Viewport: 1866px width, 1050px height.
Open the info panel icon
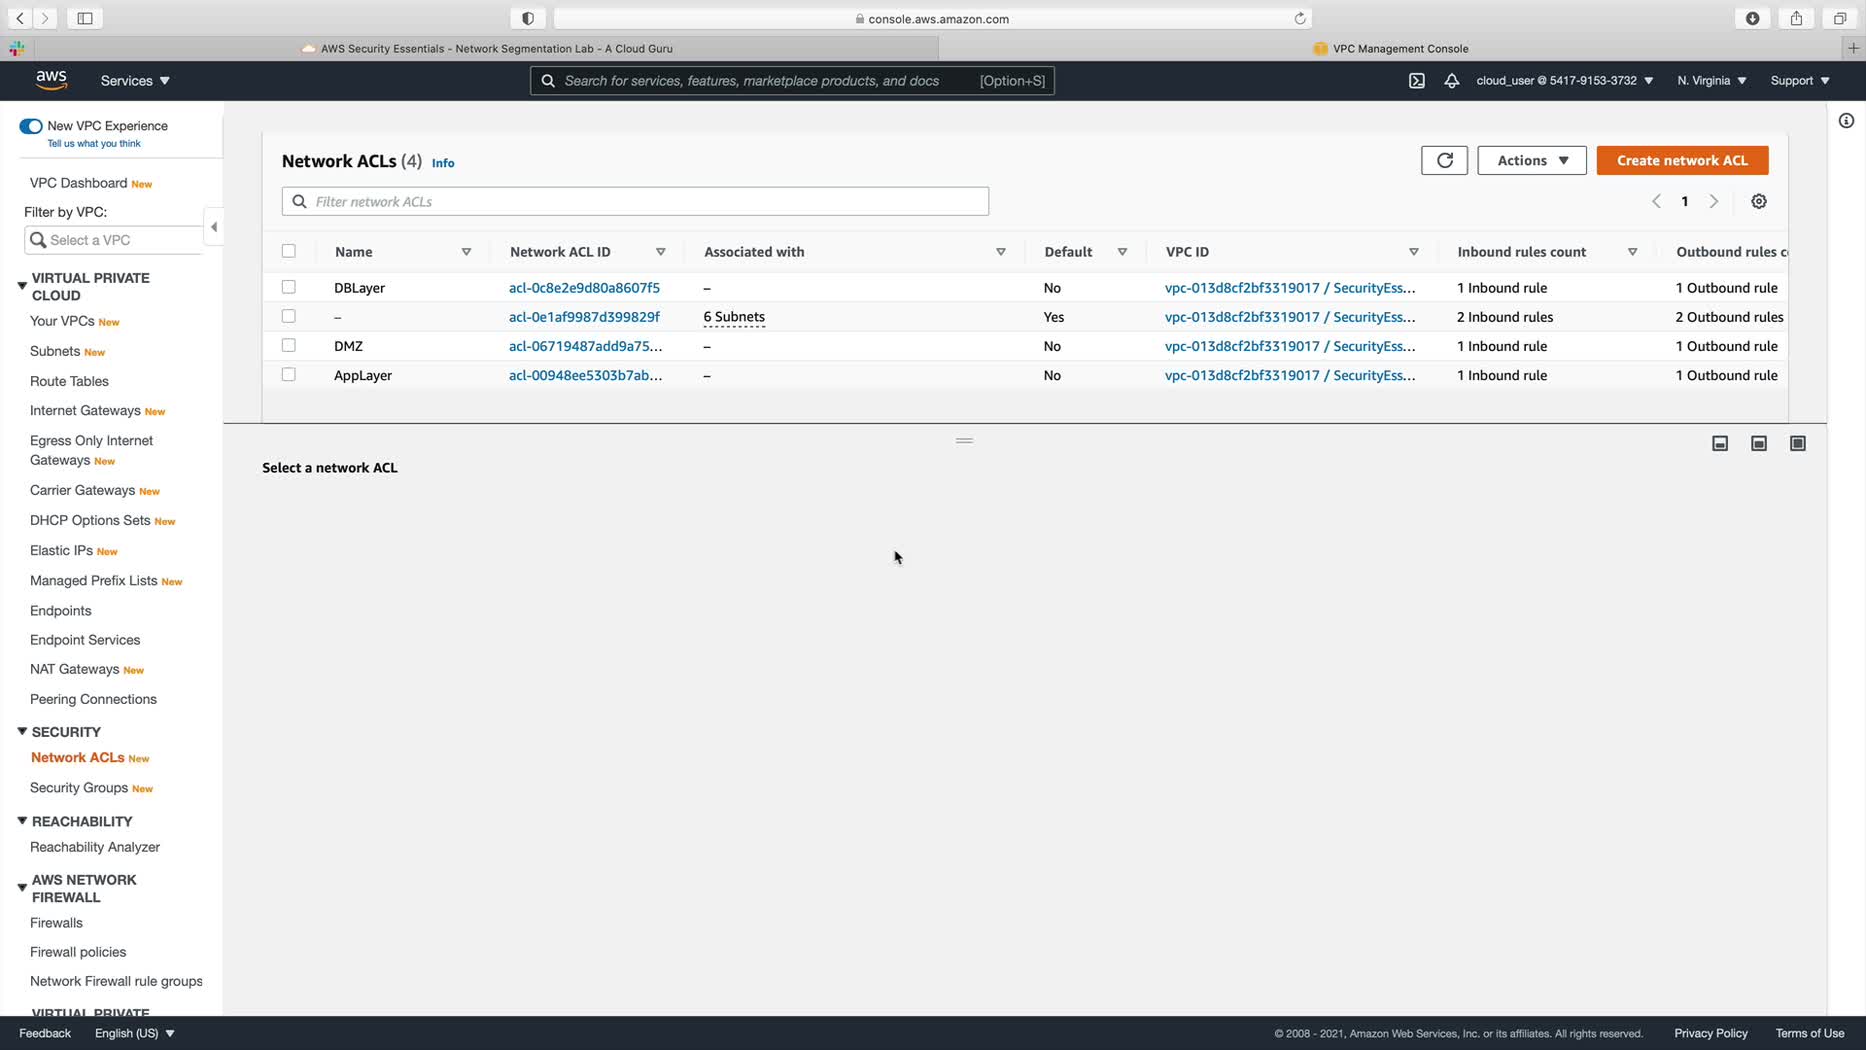(1846, 121)
